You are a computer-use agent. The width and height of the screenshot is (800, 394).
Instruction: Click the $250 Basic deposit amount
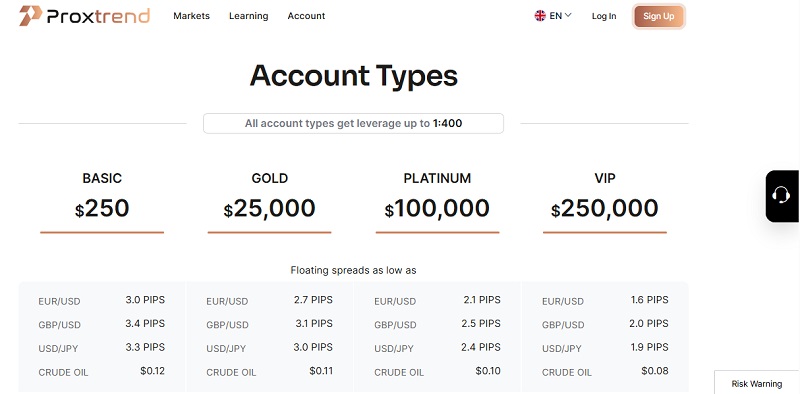[102, 208]
